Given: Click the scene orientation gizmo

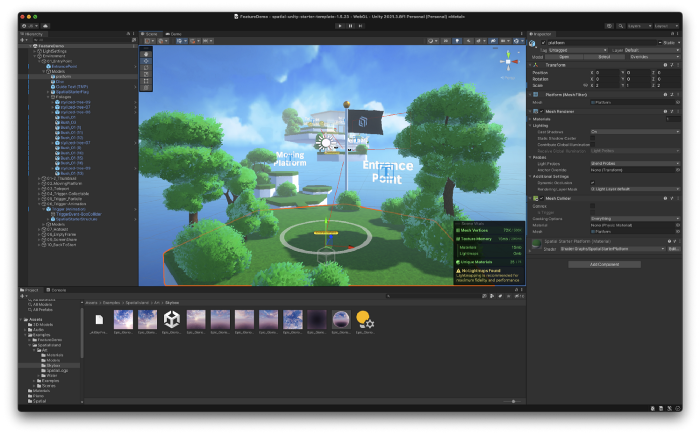Looking at the screenshot, I should 508,62.
